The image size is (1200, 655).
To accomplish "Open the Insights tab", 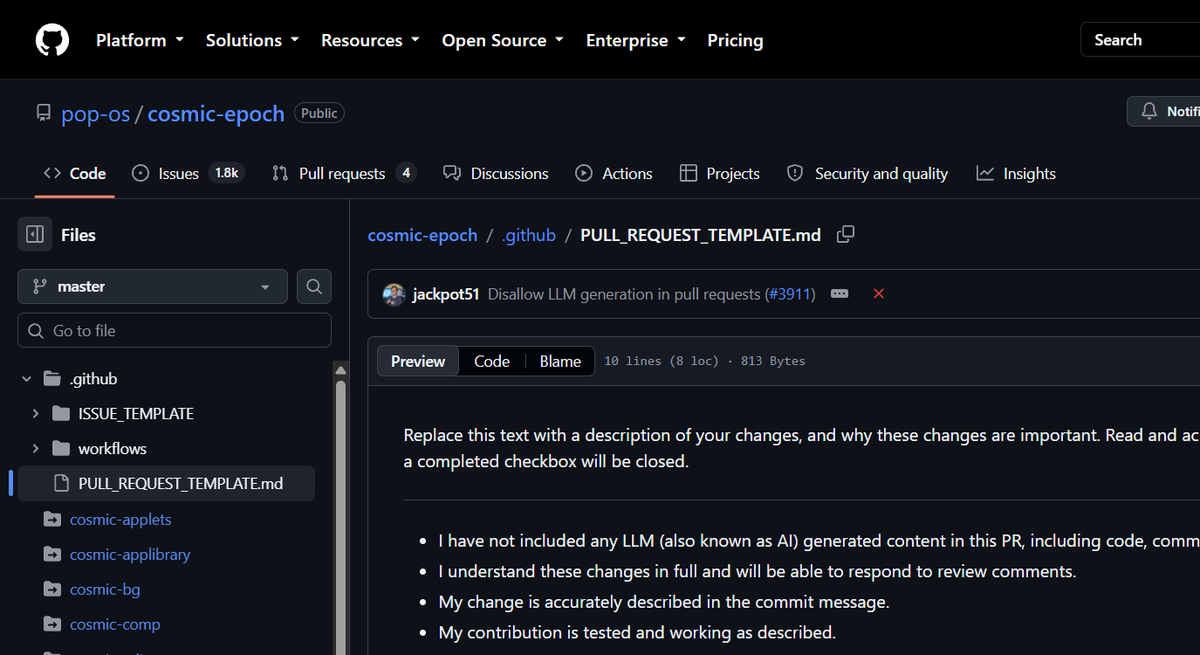I will (x=1016, y=173).
